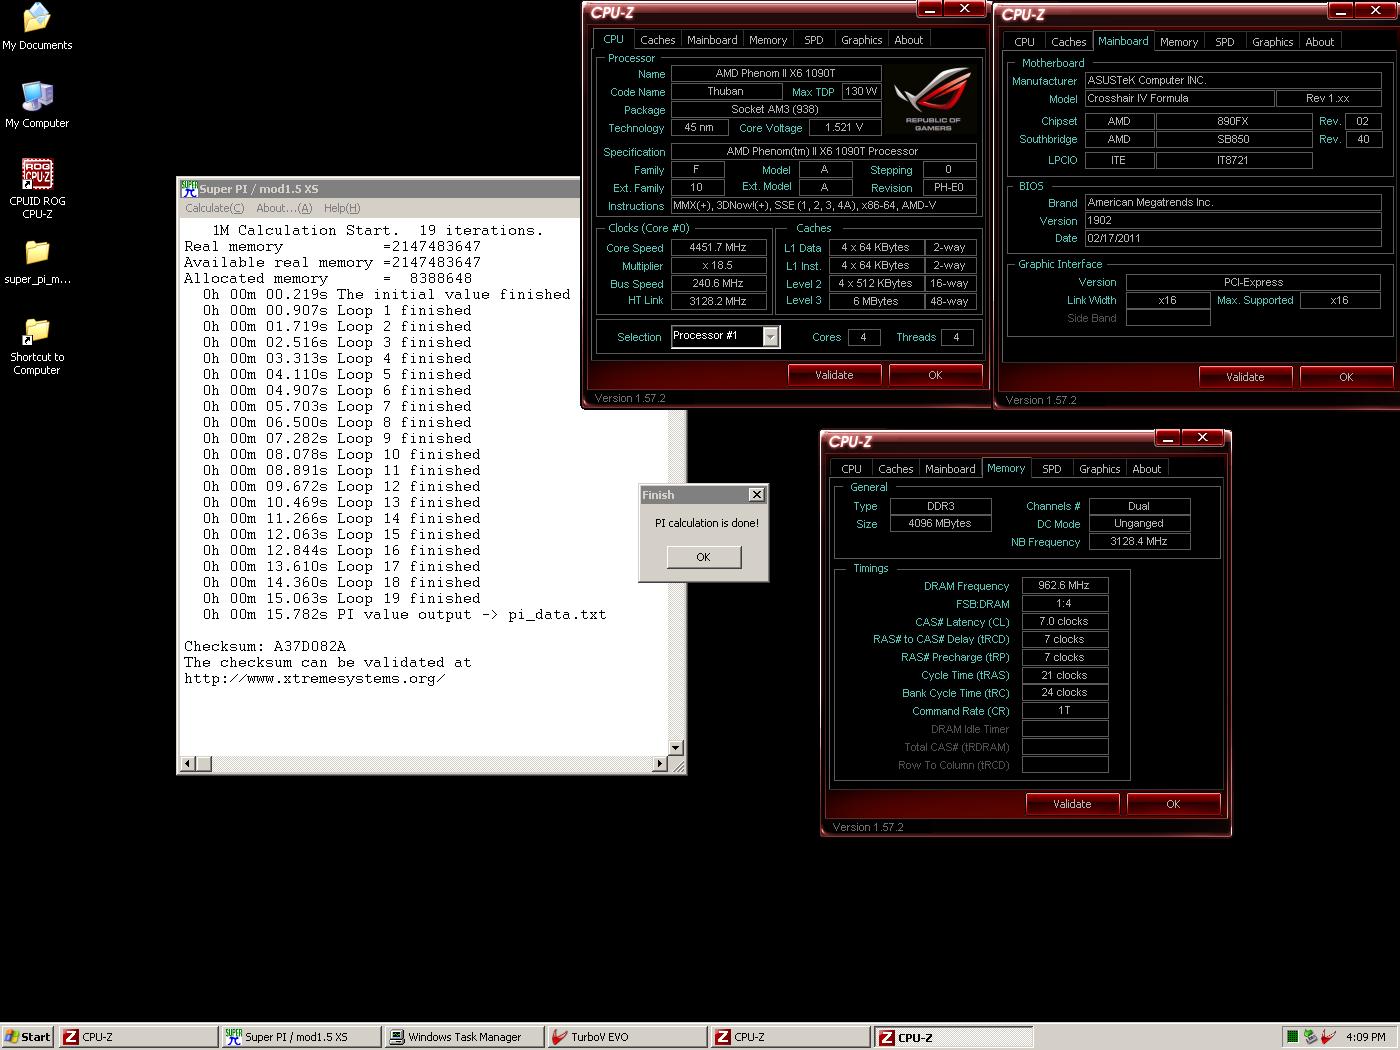Click Super PI vertical scrollbar down arrow
This screenshot has width=1400, height=1050.
[676, 748]
